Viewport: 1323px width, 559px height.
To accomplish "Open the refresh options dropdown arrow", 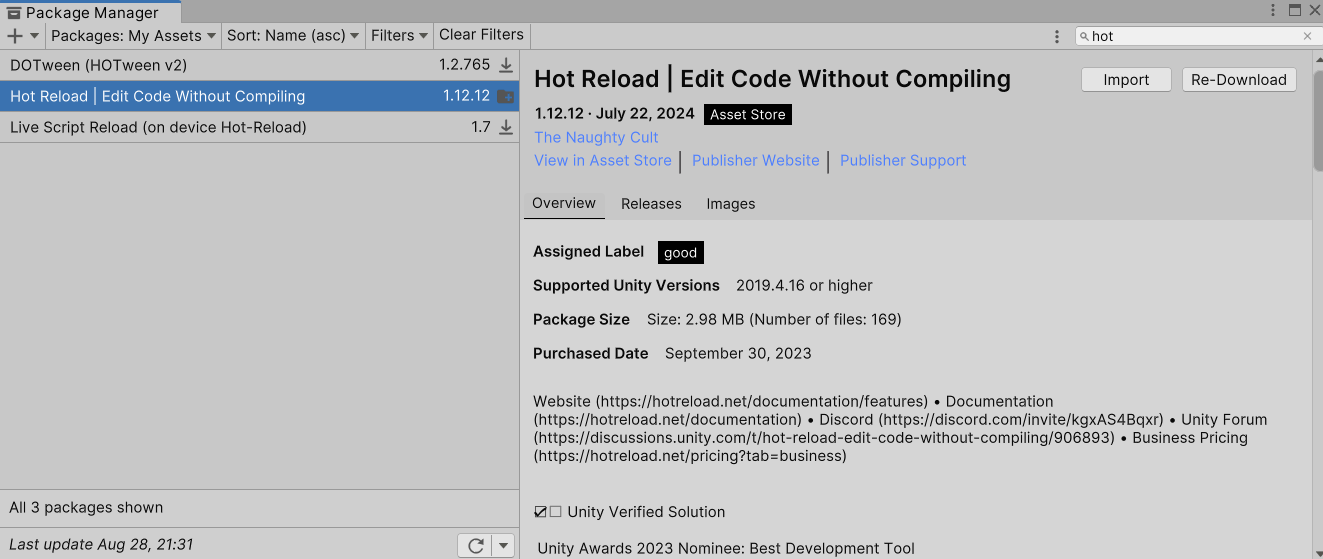I will pyautogui.click(x=504, y=545).
